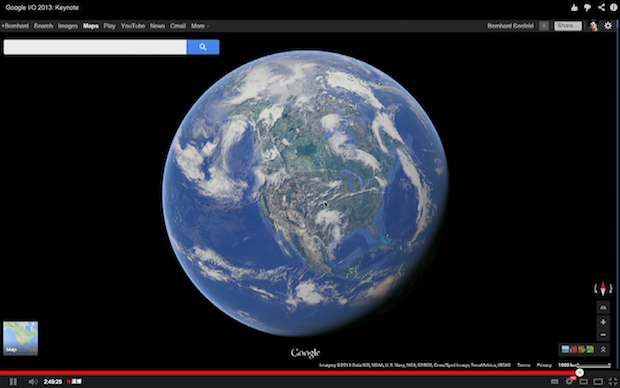Zoom out with the minus button

coord(603,335)
